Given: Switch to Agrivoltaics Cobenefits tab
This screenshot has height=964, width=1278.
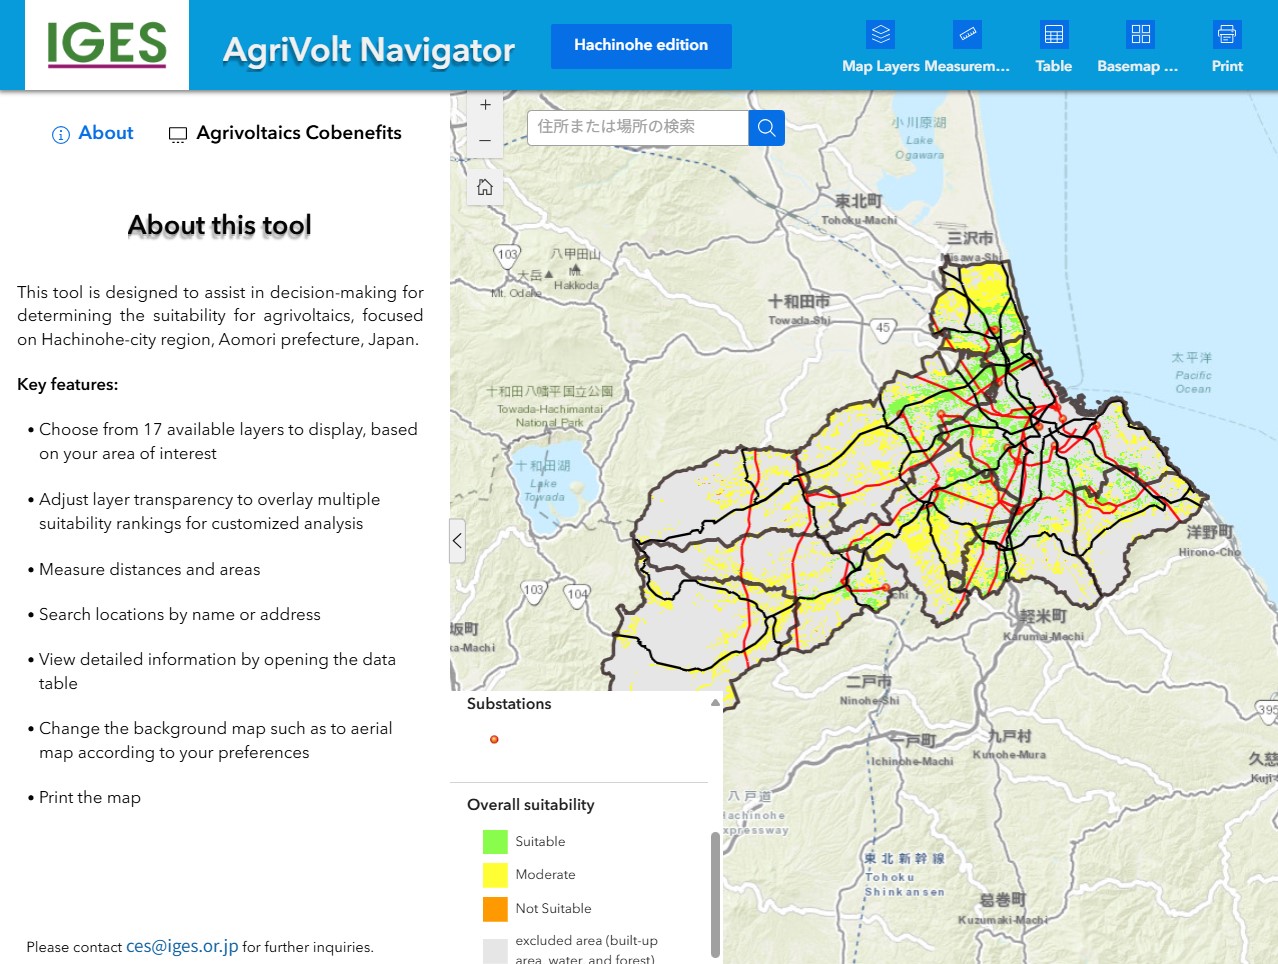Looking at the screenshot, I should click(285, 133).
